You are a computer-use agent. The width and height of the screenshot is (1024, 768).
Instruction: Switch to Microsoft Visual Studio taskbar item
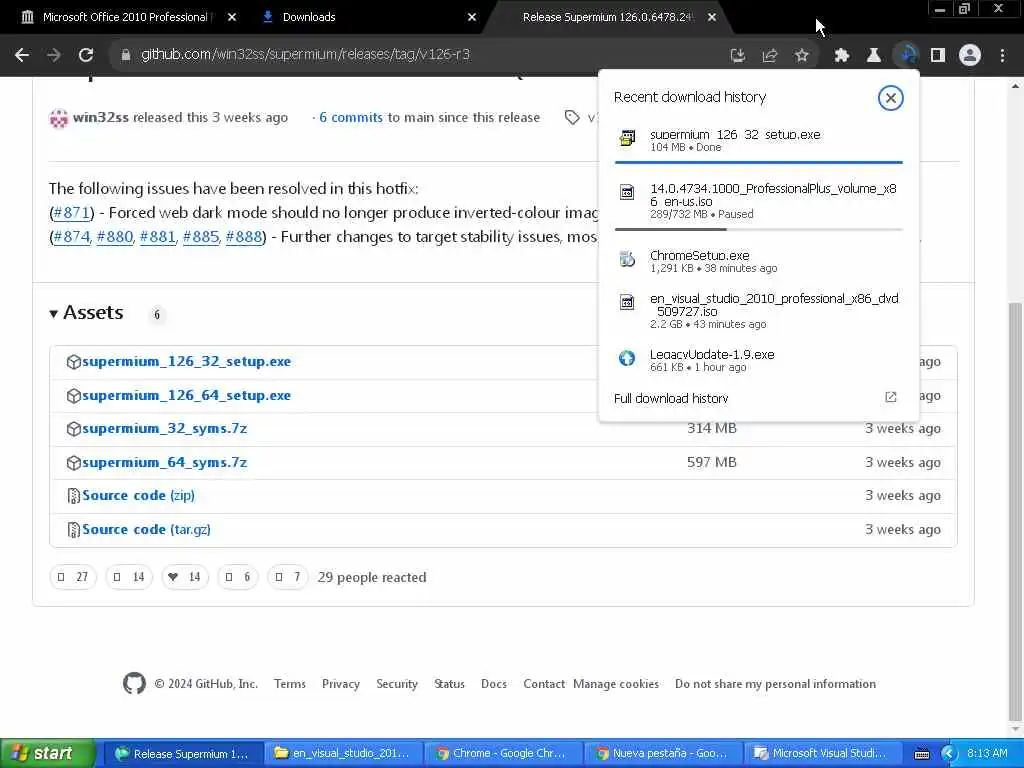822,754
